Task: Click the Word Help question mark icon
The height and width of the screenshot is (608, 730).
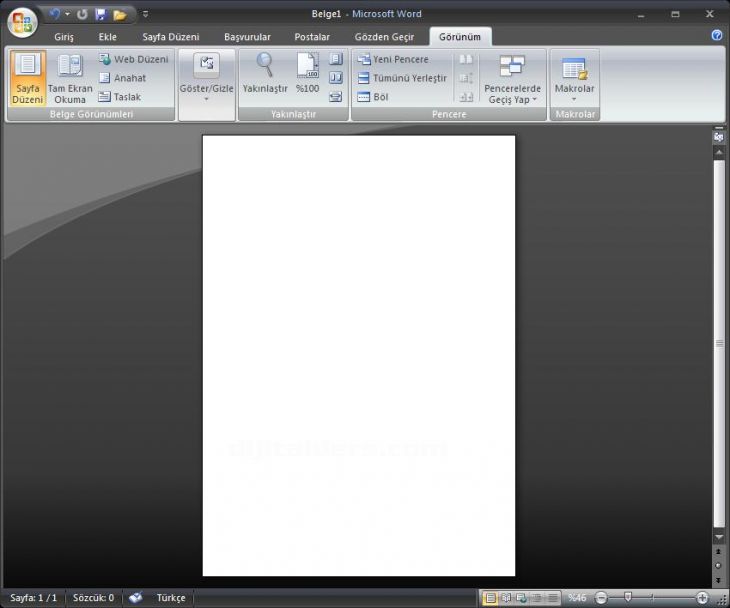Action: tap(717, 35)
